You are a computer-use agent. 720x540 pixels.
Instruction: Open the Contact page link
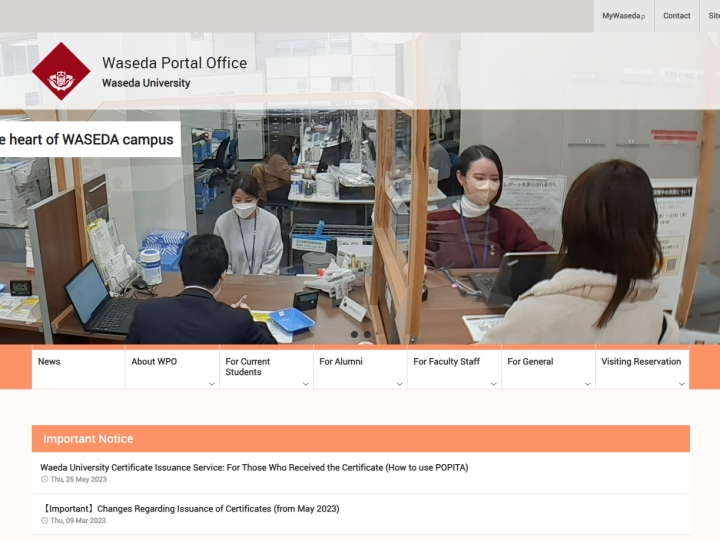click(676, 16)
